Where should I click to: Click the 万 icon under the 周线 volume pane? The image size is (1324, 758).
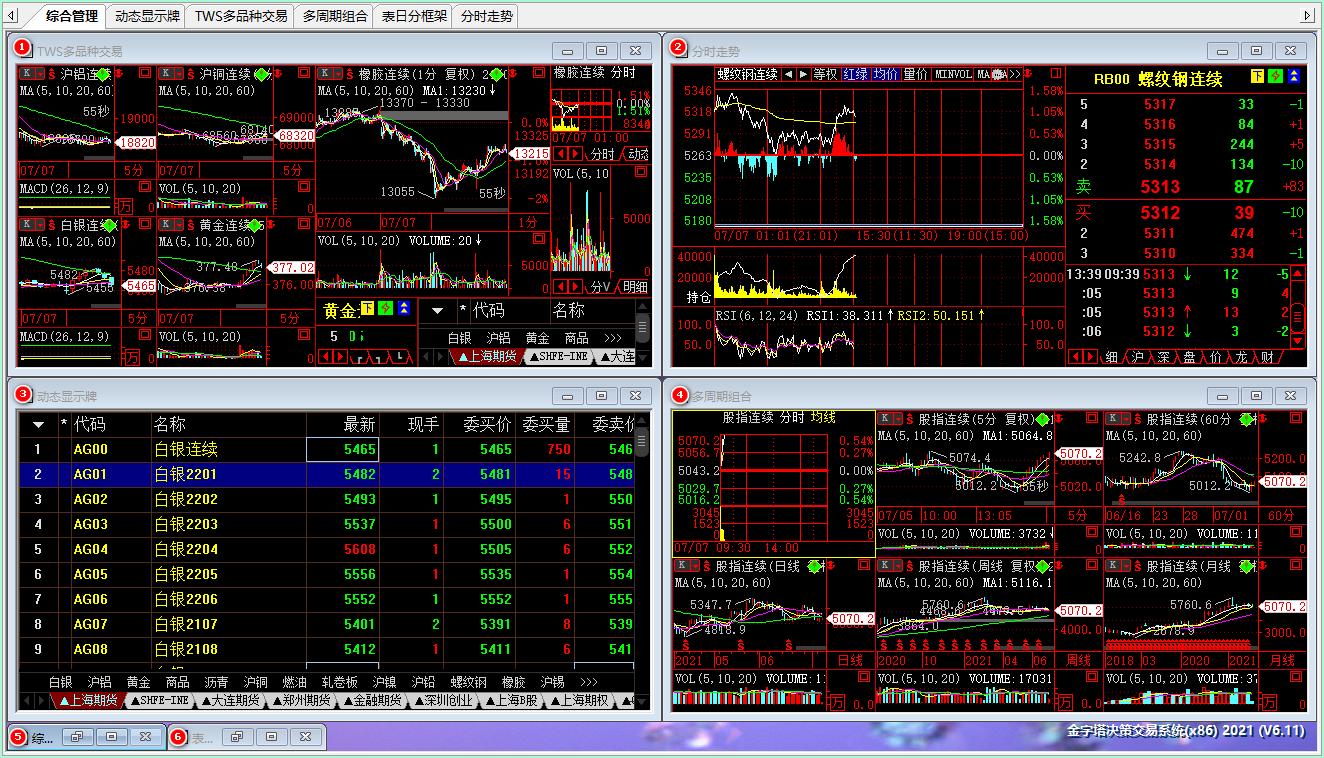[1066, 703]
